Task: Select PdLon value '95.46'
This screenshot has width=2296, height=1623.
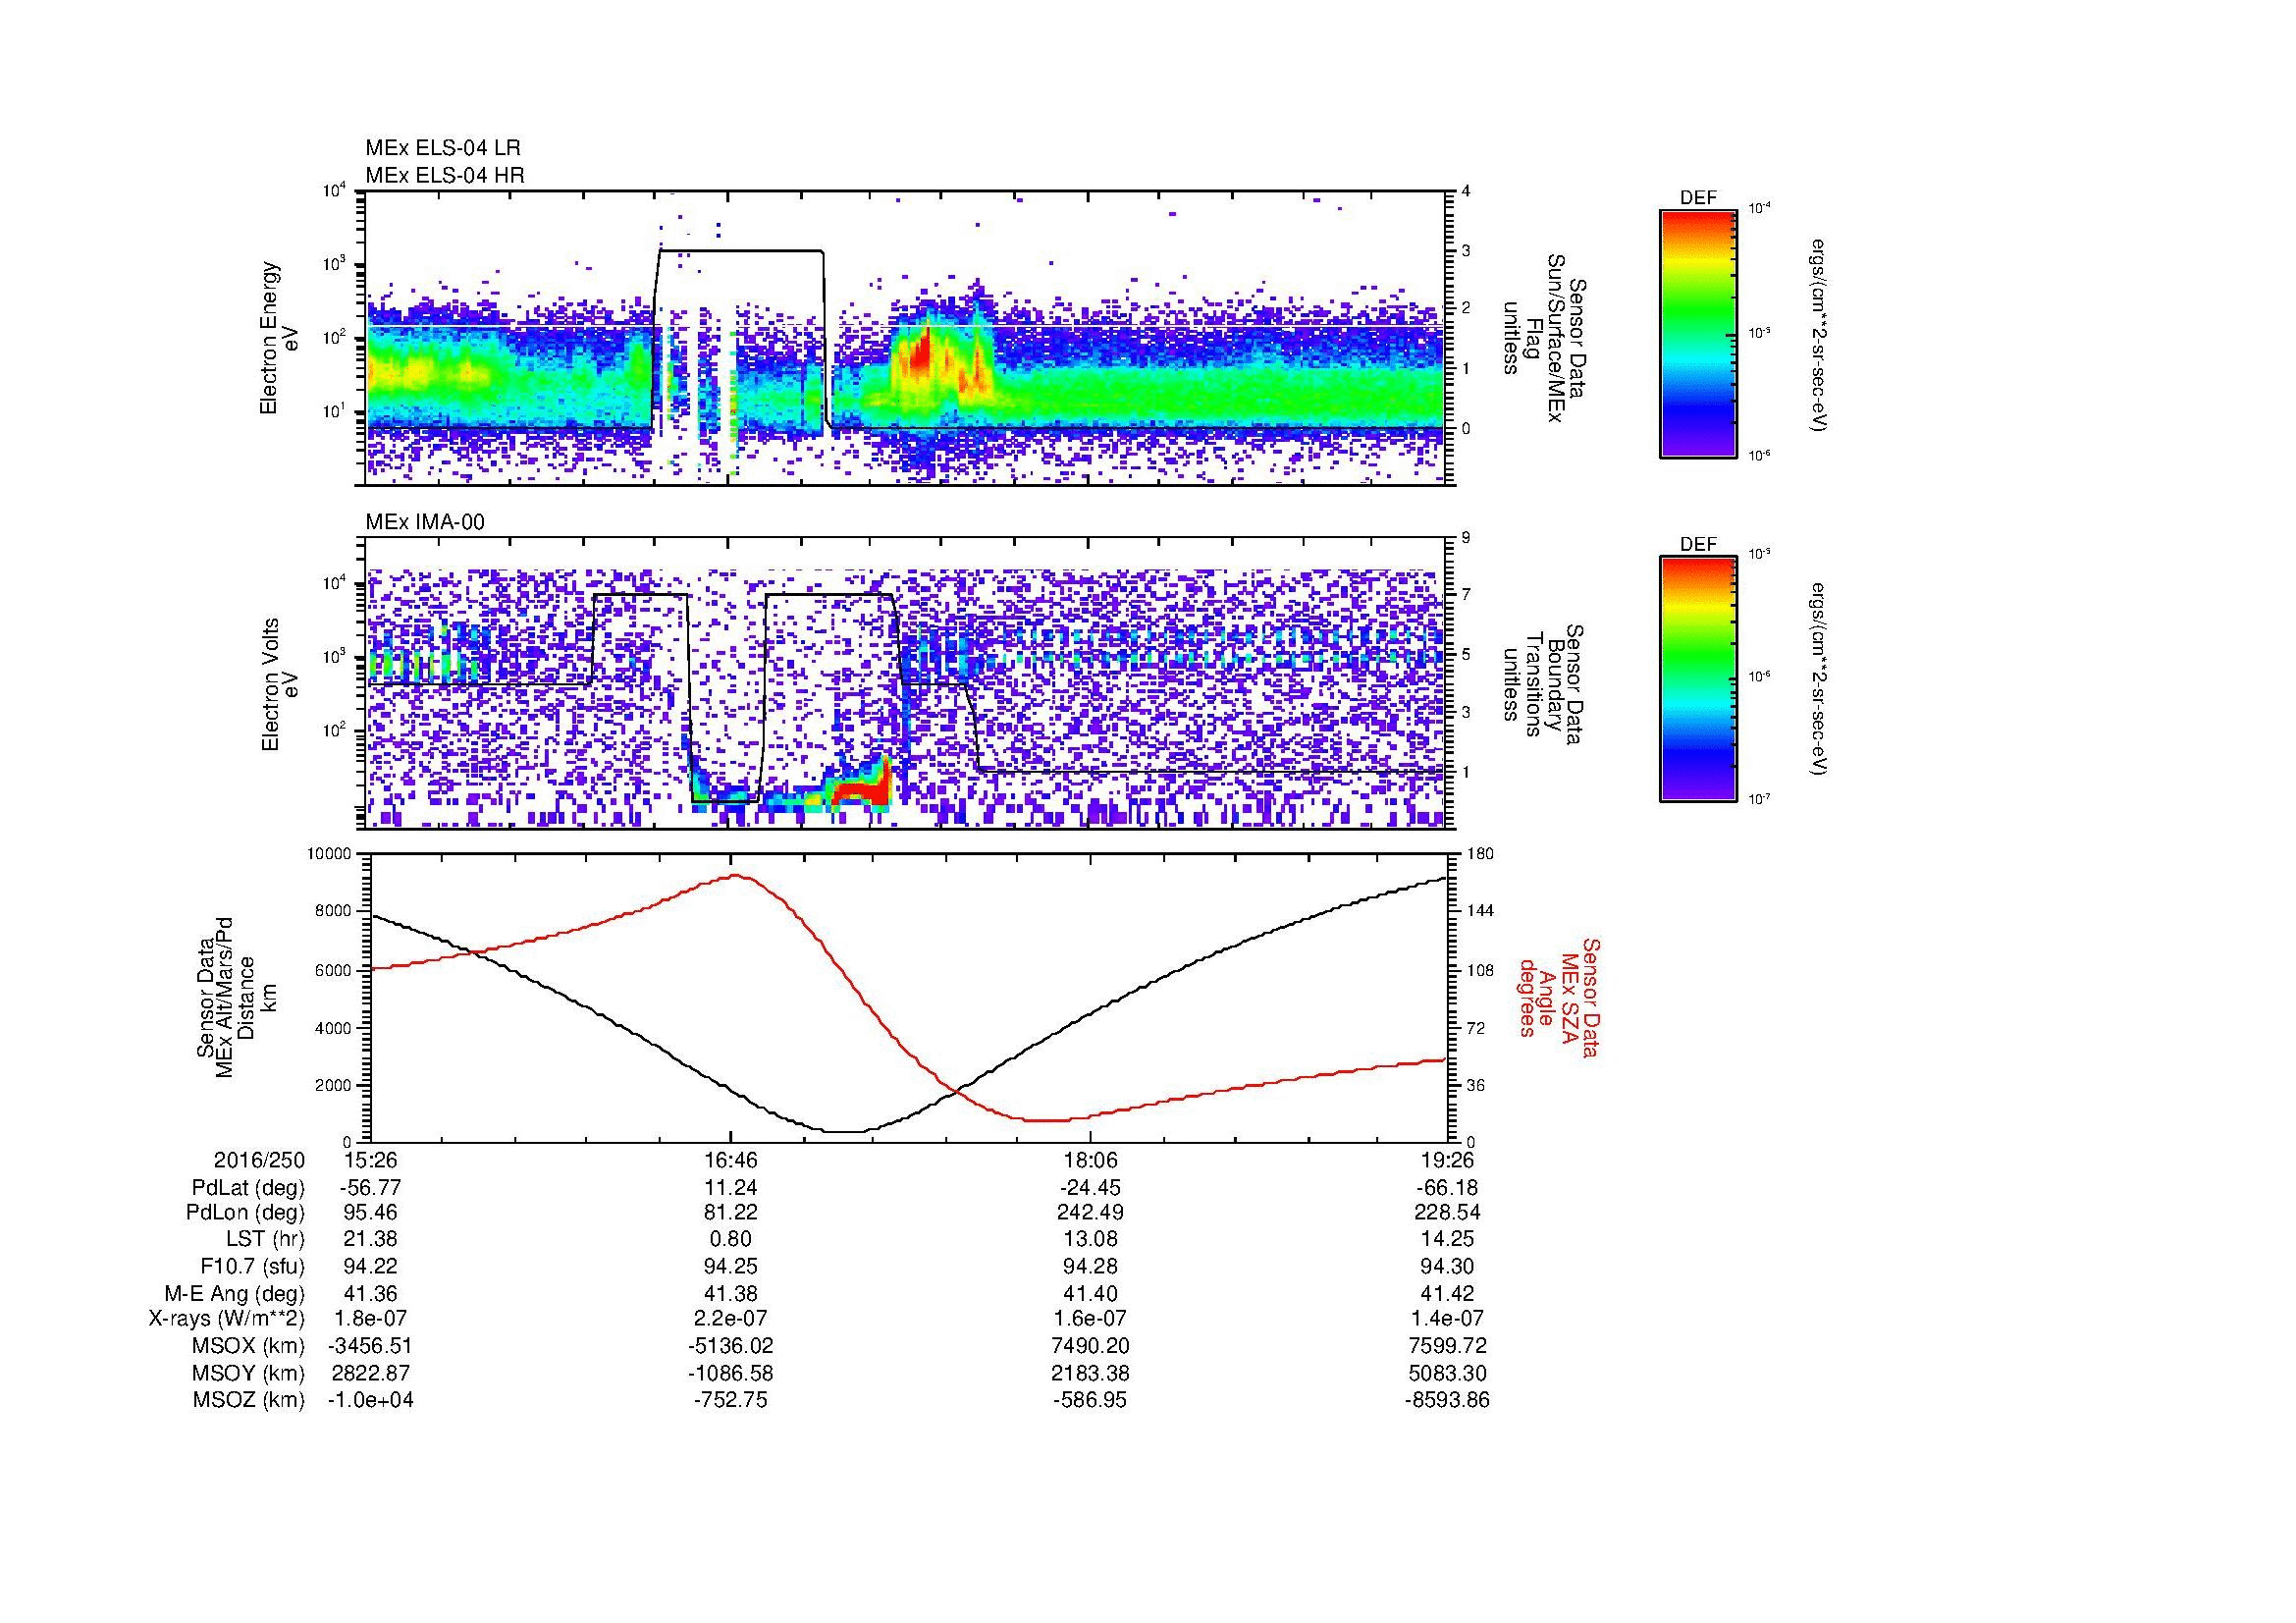Action: point(371,1213)
